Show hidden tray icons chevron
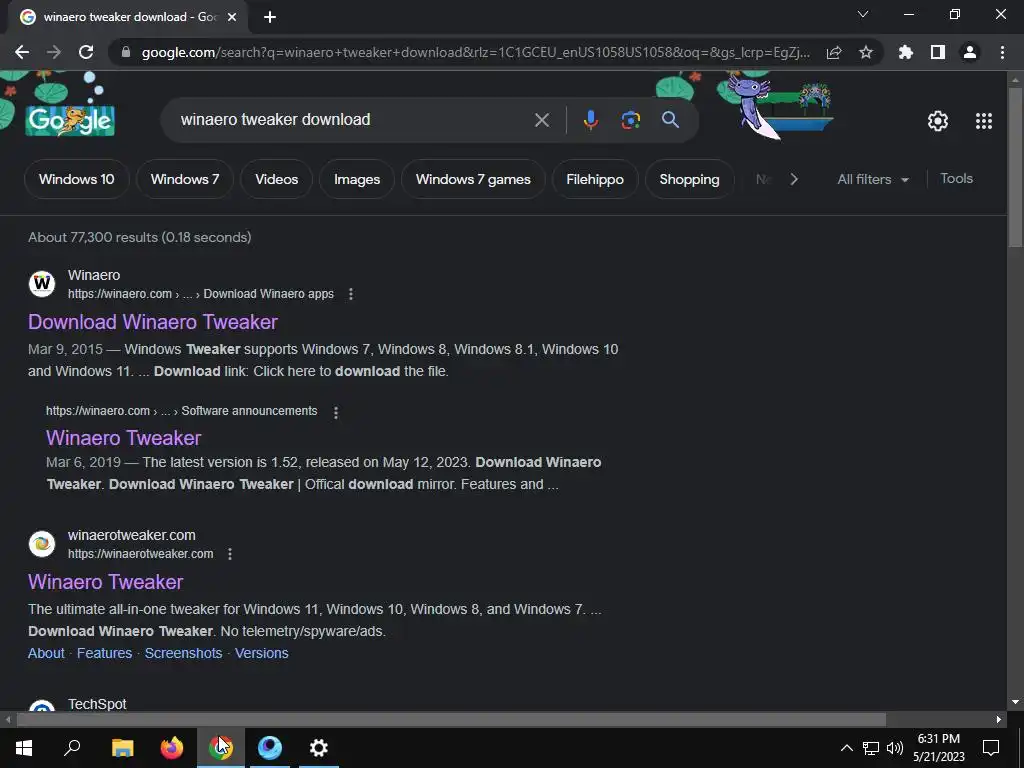Screen dimensions: 1024x768 click(846, 748)
